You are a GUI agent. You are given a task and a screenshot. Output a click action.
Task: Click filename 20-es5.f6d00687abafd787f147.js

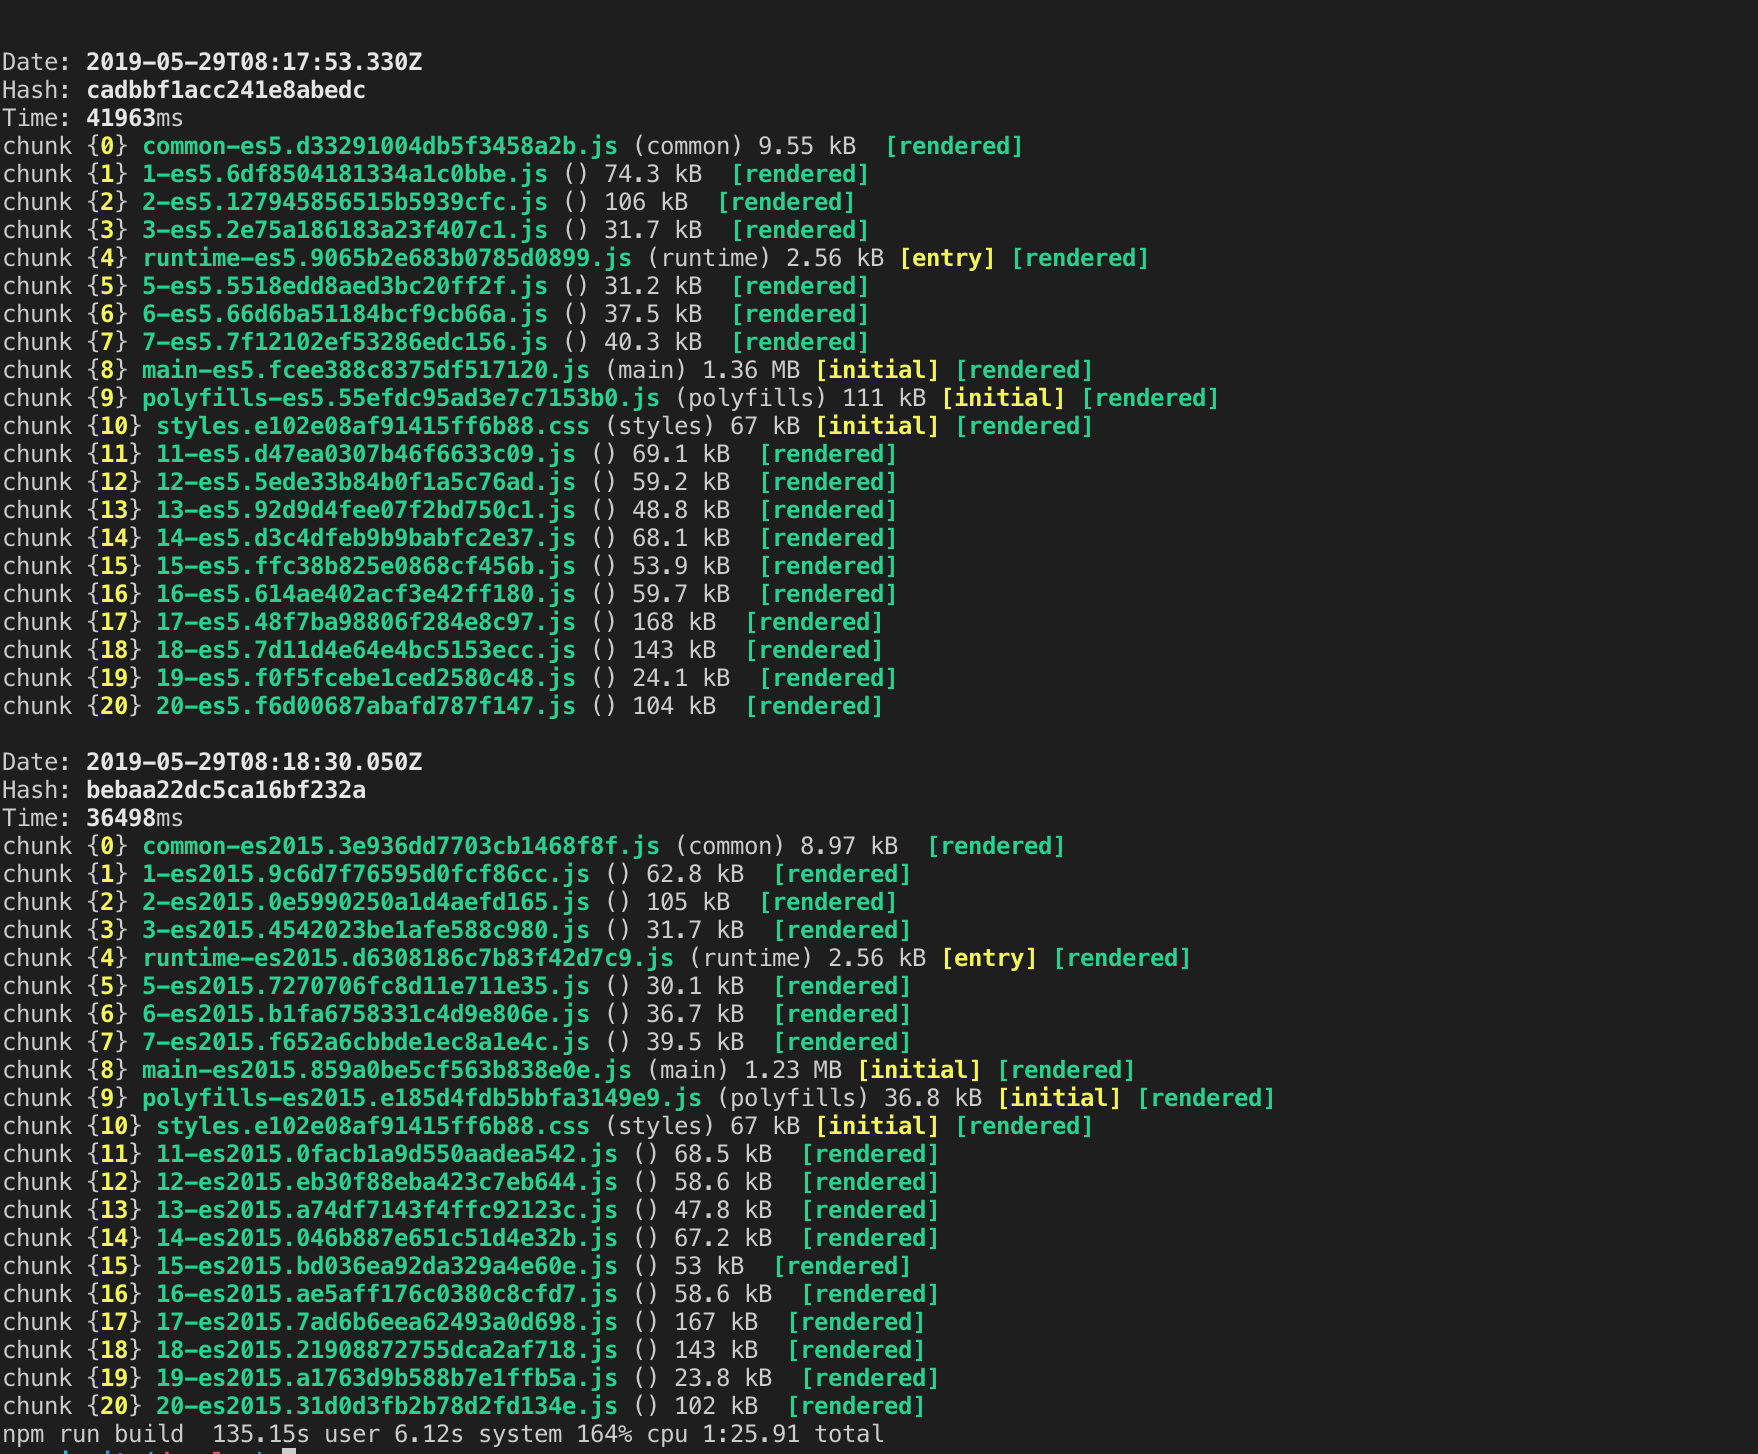[x=366, y=706]
